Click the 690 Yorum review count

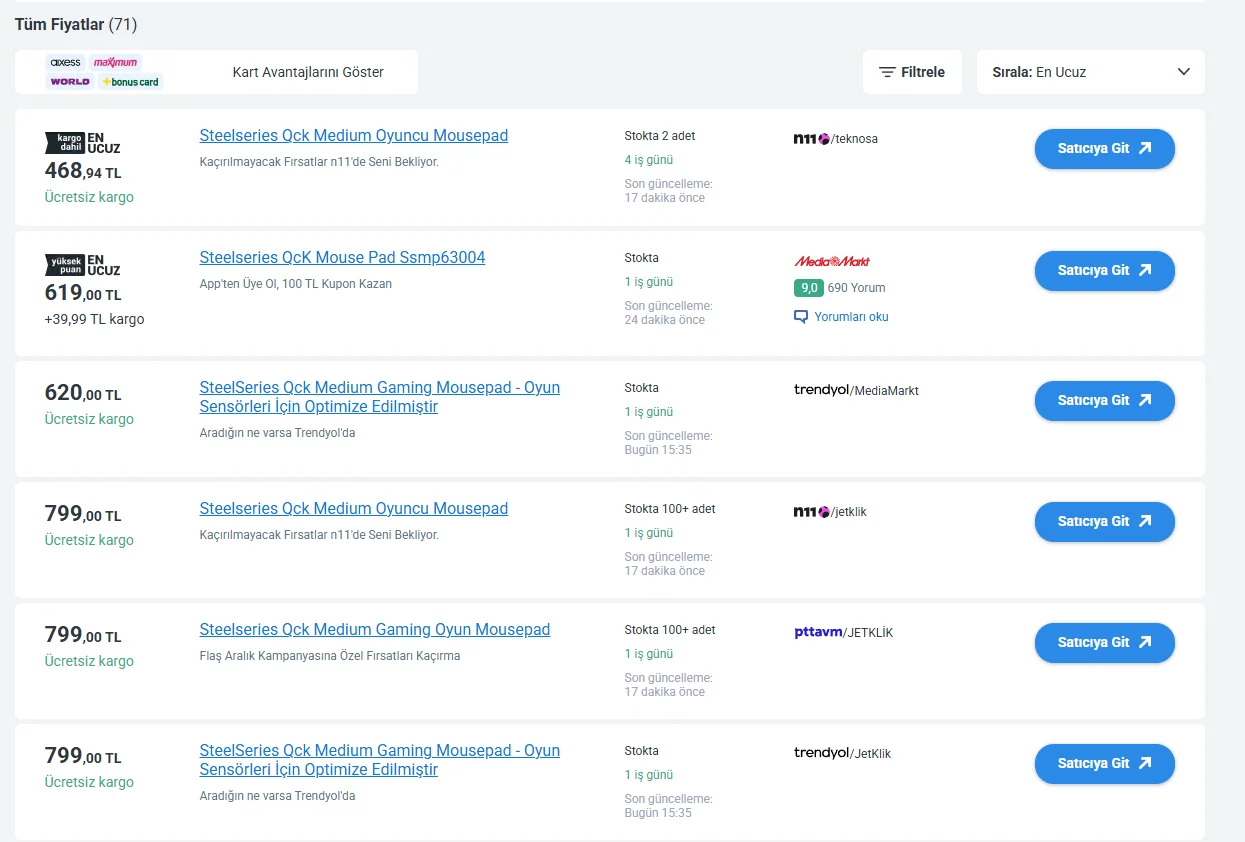pos(856,288)
